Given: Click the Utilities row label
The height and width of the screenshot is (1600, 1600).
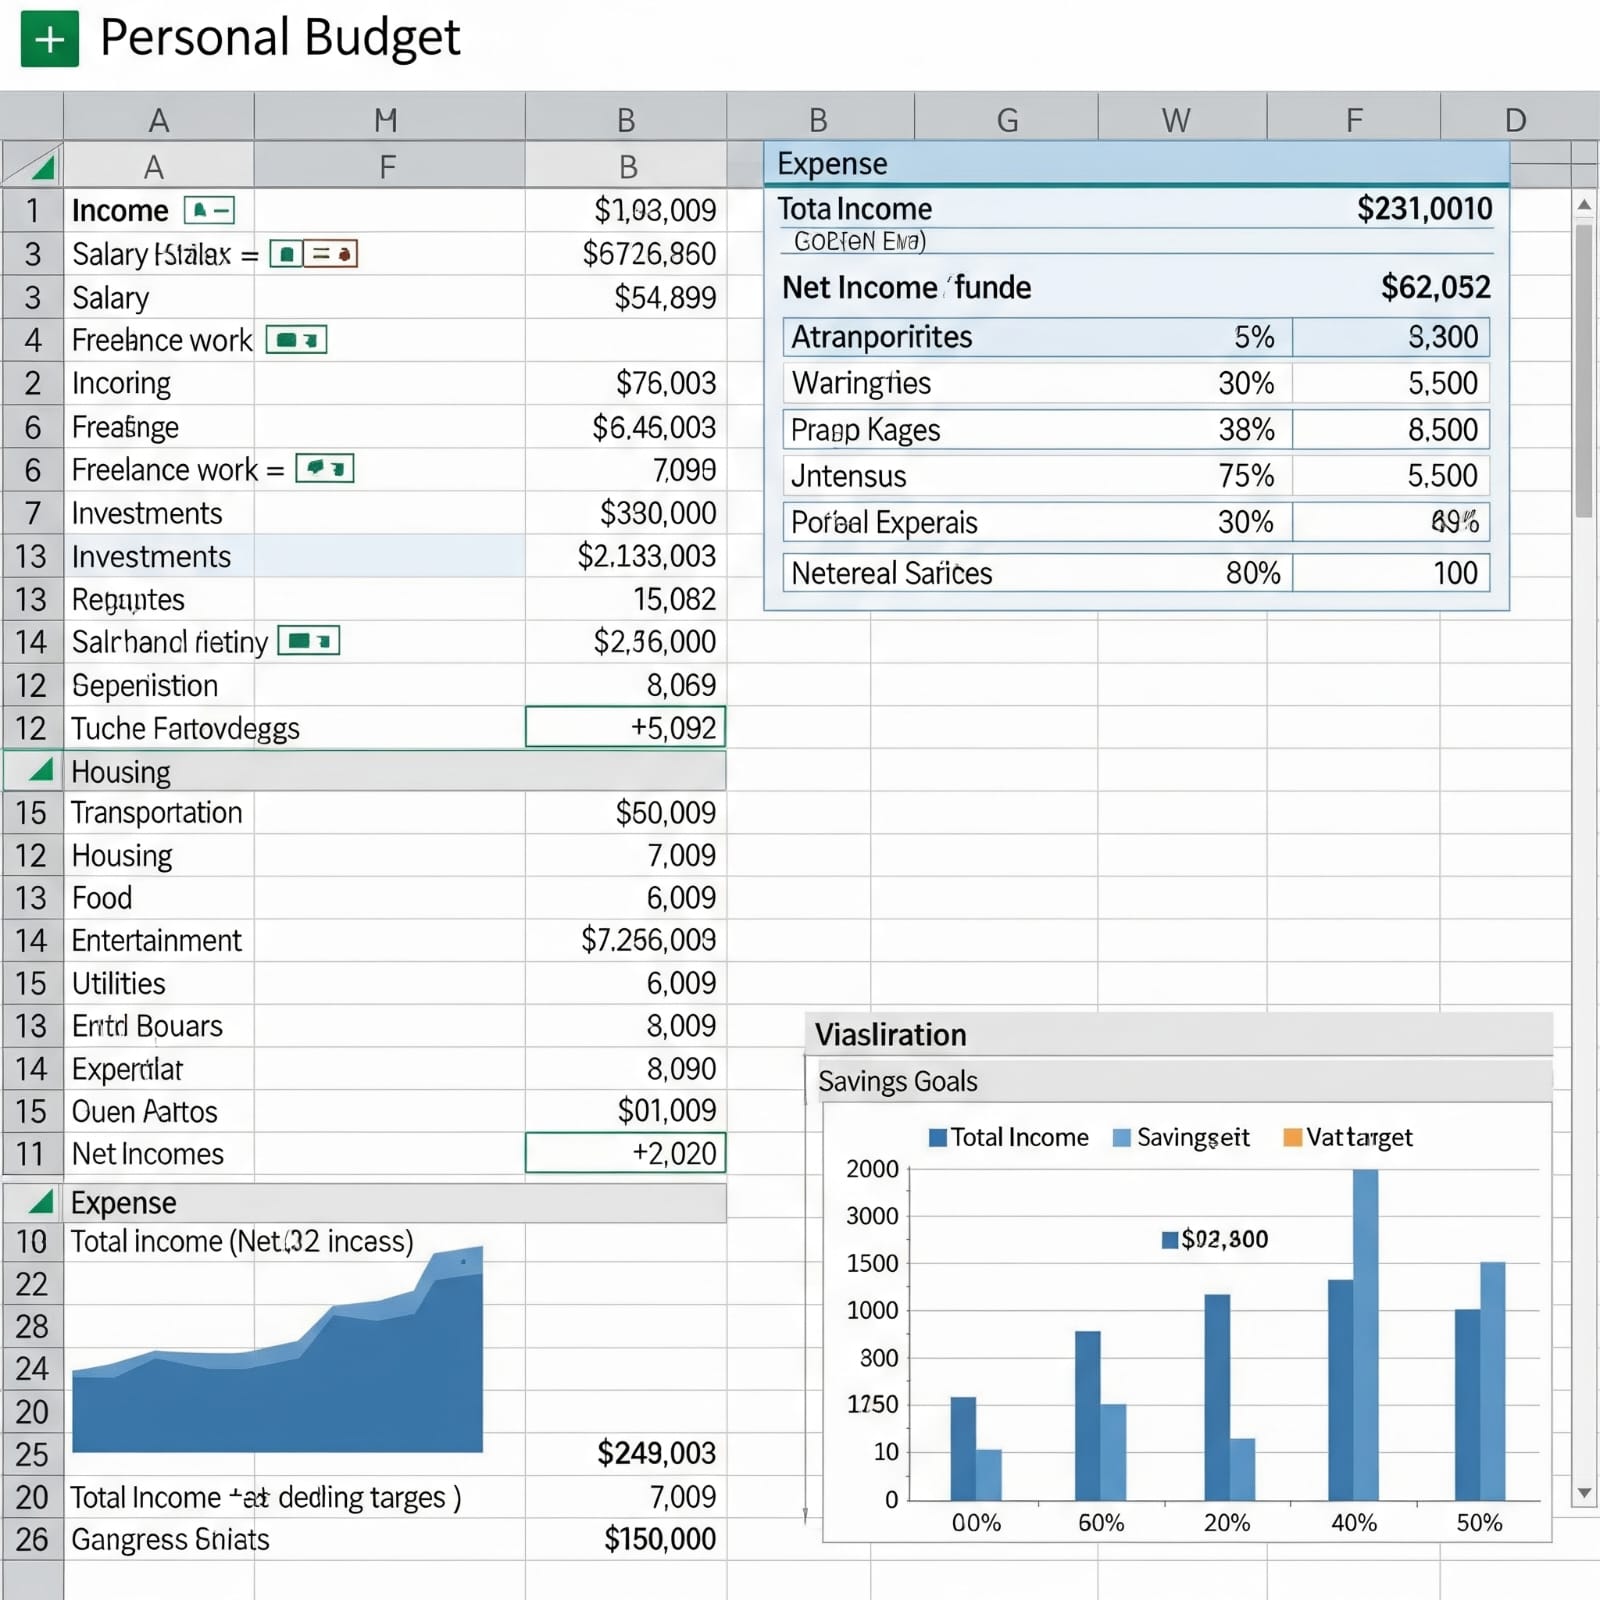Looking at the screenshot, I should click(118, 984).
